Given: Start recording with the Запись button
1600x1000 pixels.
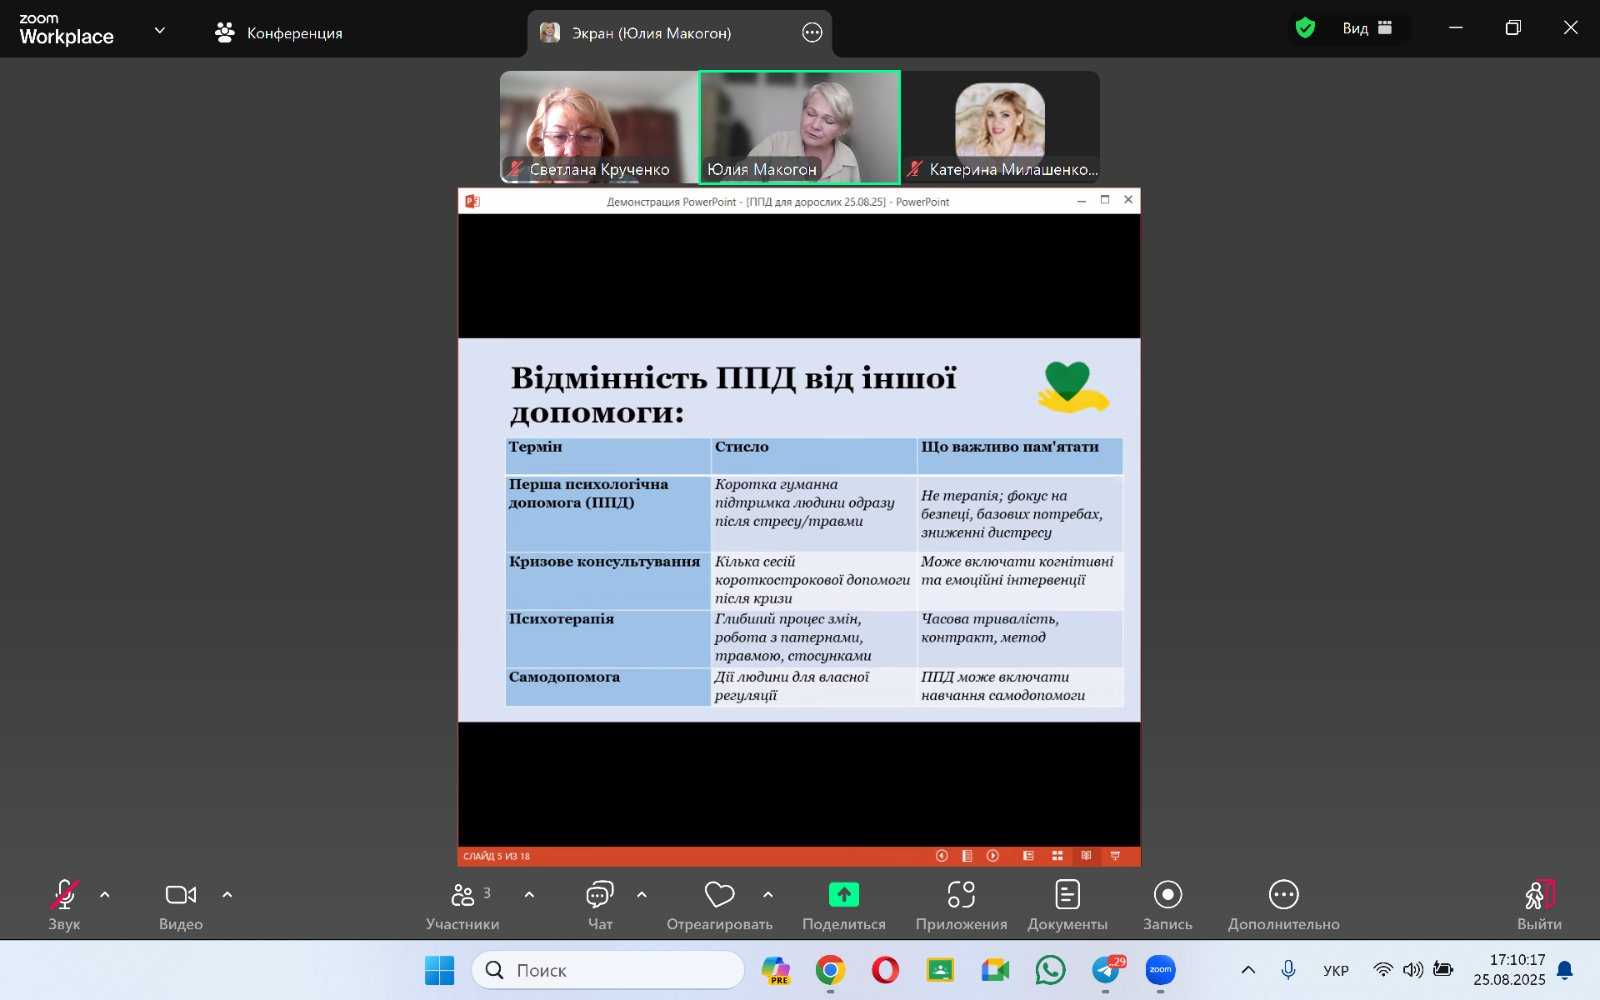Looking at the screenshot, I should tap(1167, 896).
